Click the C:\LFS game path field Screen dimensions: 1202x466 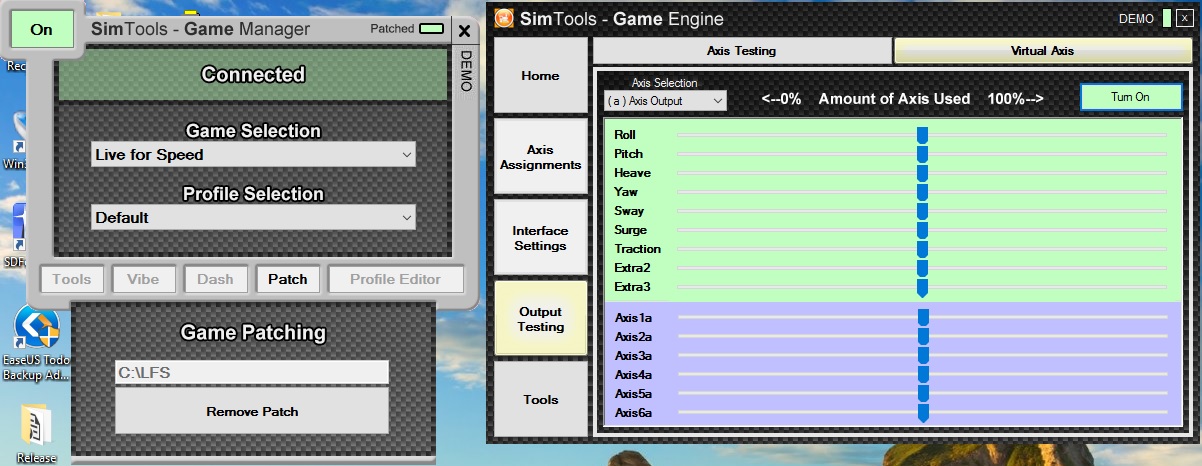coord(252,372)
